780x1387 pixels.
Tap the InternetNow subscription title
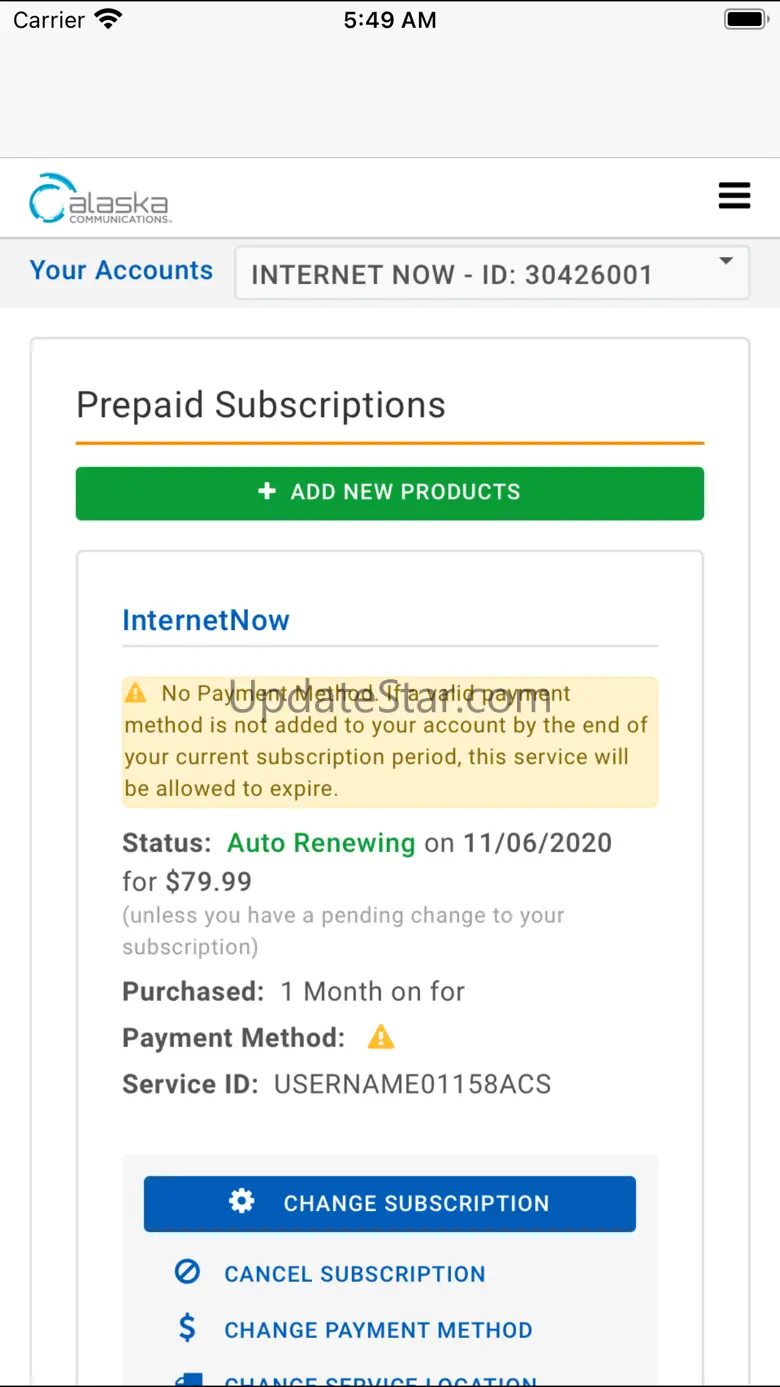pos(206,620)
